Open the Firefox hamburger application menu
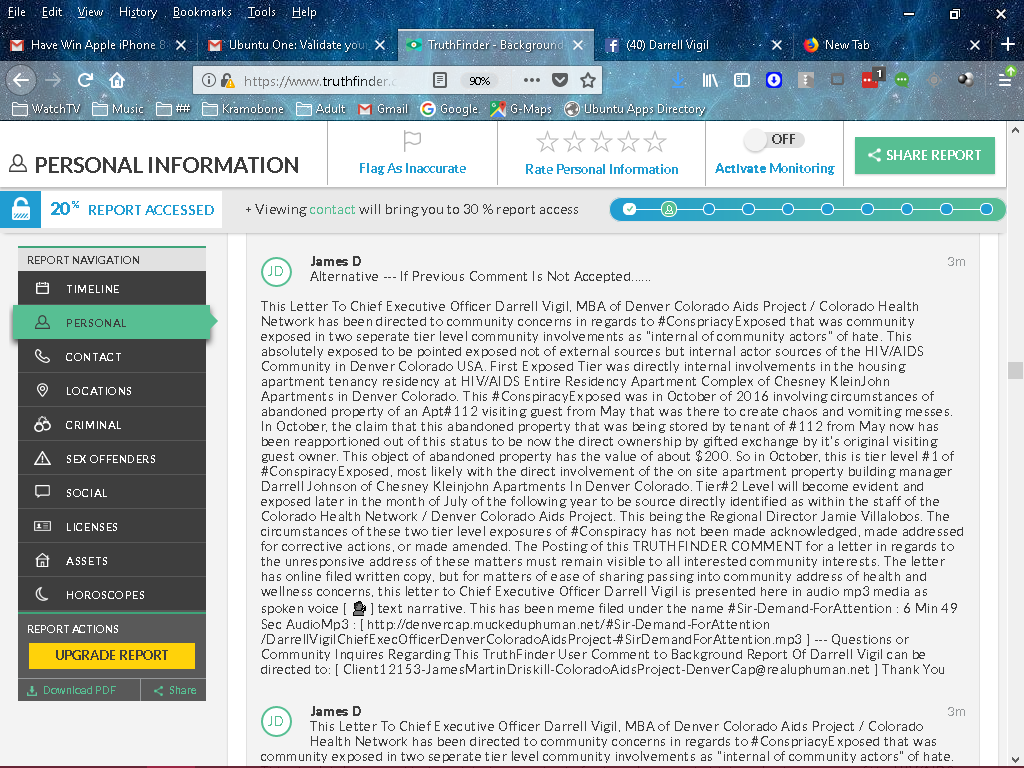This screenshot has width=1024, height=768. pyautogui.click(x=1006, y=80)
